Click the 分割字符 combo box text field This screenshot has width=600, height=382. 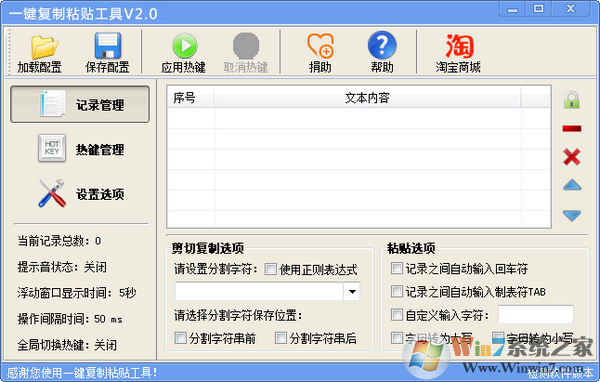[259, 292]
